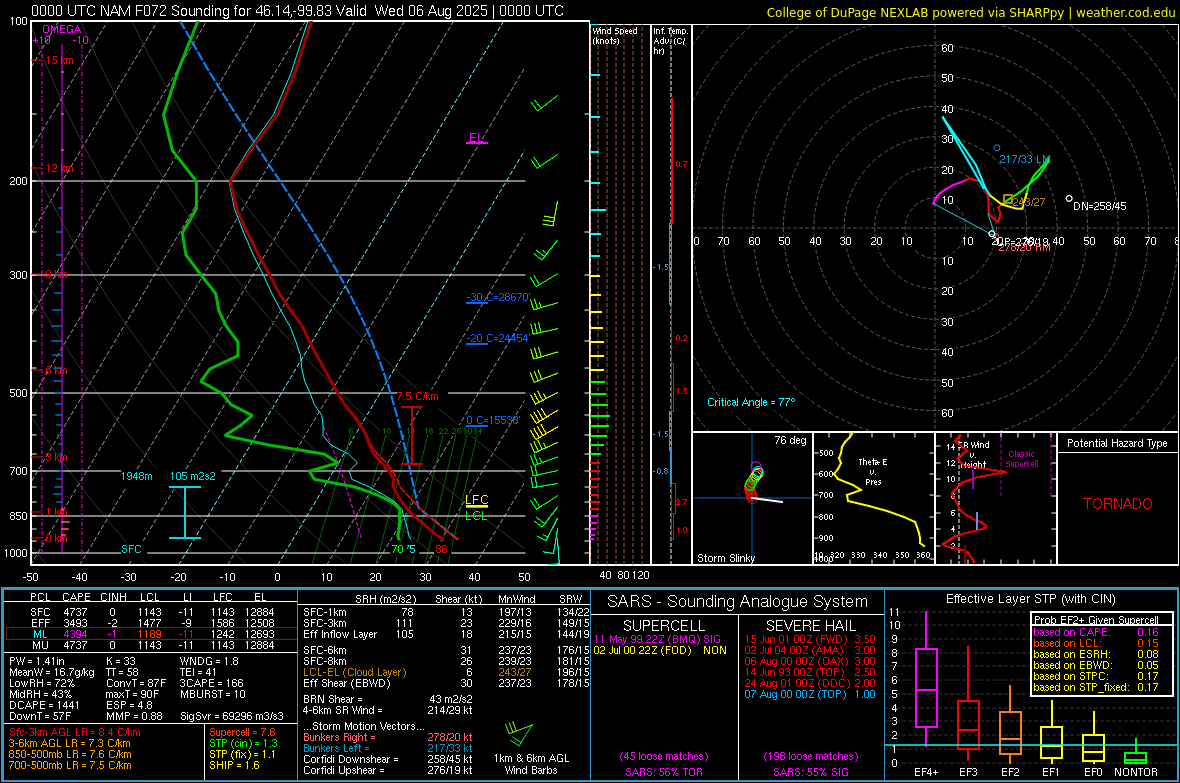
Task: Select the EFF parcel row
Action: 151,623
